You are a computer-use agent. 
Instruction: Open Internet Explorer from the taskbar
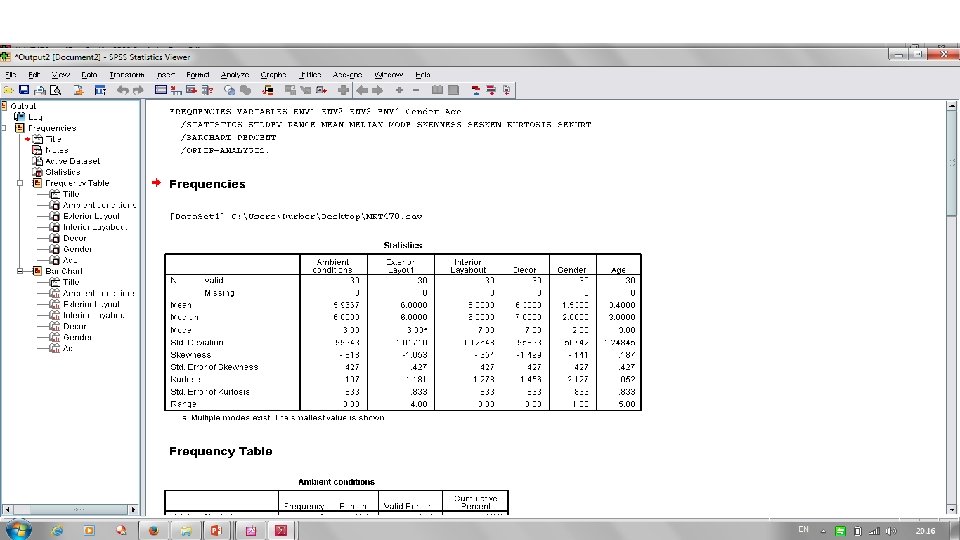[x=57, y=530]
